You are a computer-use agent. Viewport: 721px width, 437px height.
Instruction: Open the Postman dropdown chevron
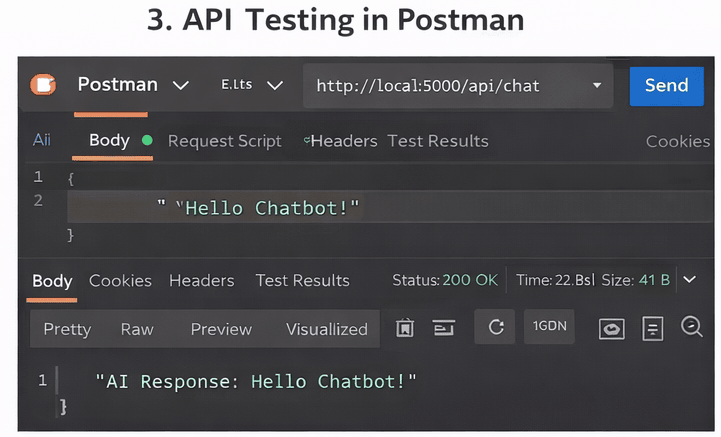coord(181,86)
